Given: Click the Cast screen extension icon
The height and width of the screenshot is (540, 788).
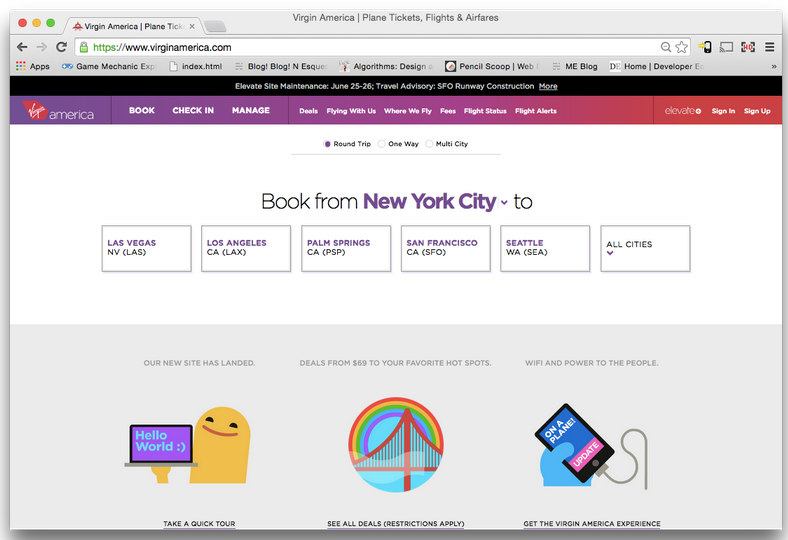Looking at the screenshot, I should tap(726, 47).
